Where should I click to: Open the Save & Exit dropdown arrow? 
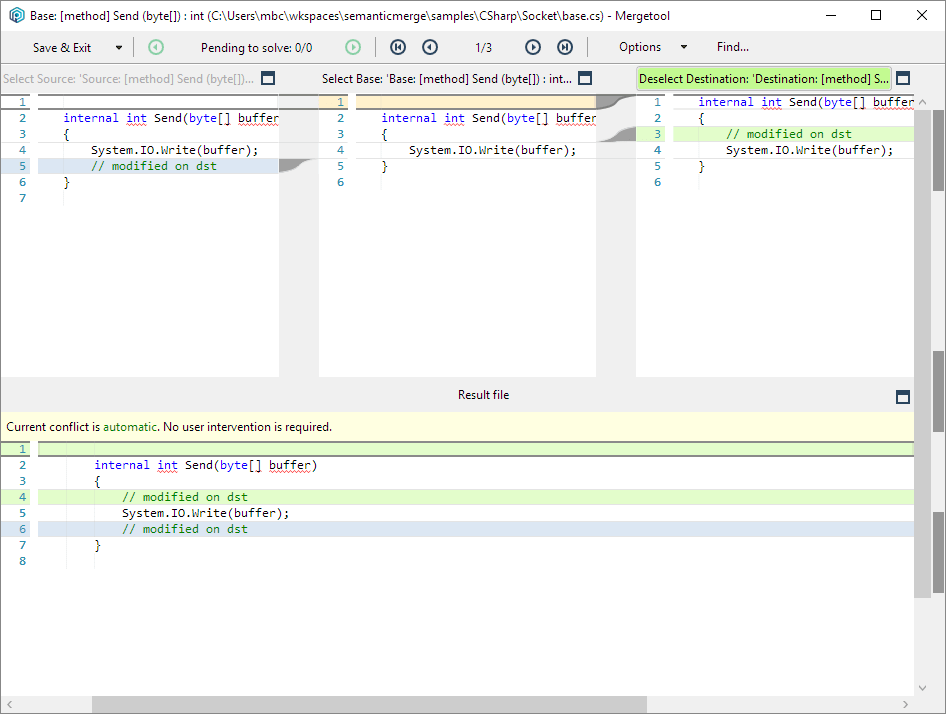(119, 48)
